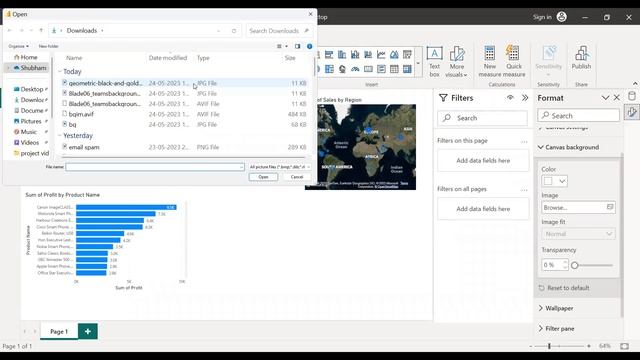Collapse the Yesterday file group
Viewport: 640px width, 360px height.
click(60, 136)
